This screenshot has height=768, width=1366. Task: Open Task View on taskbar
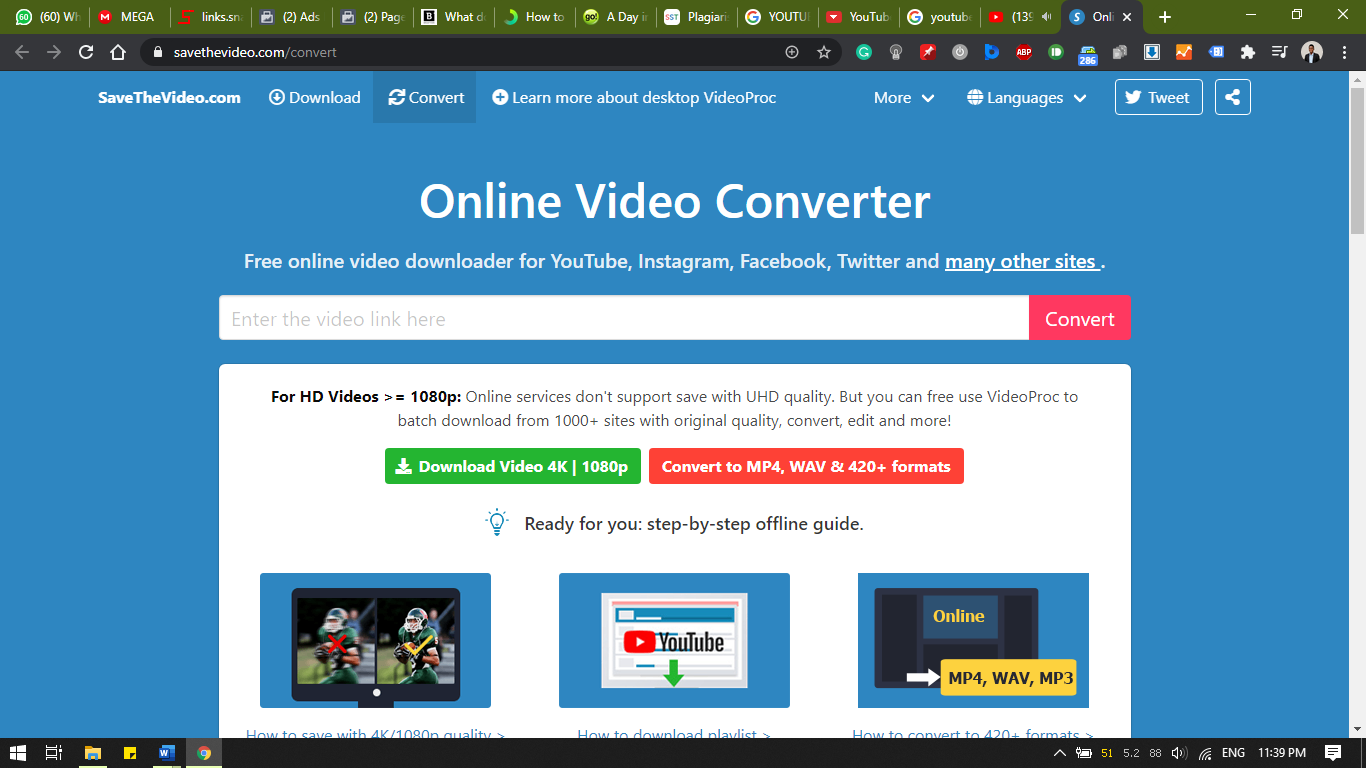[54, 753]
